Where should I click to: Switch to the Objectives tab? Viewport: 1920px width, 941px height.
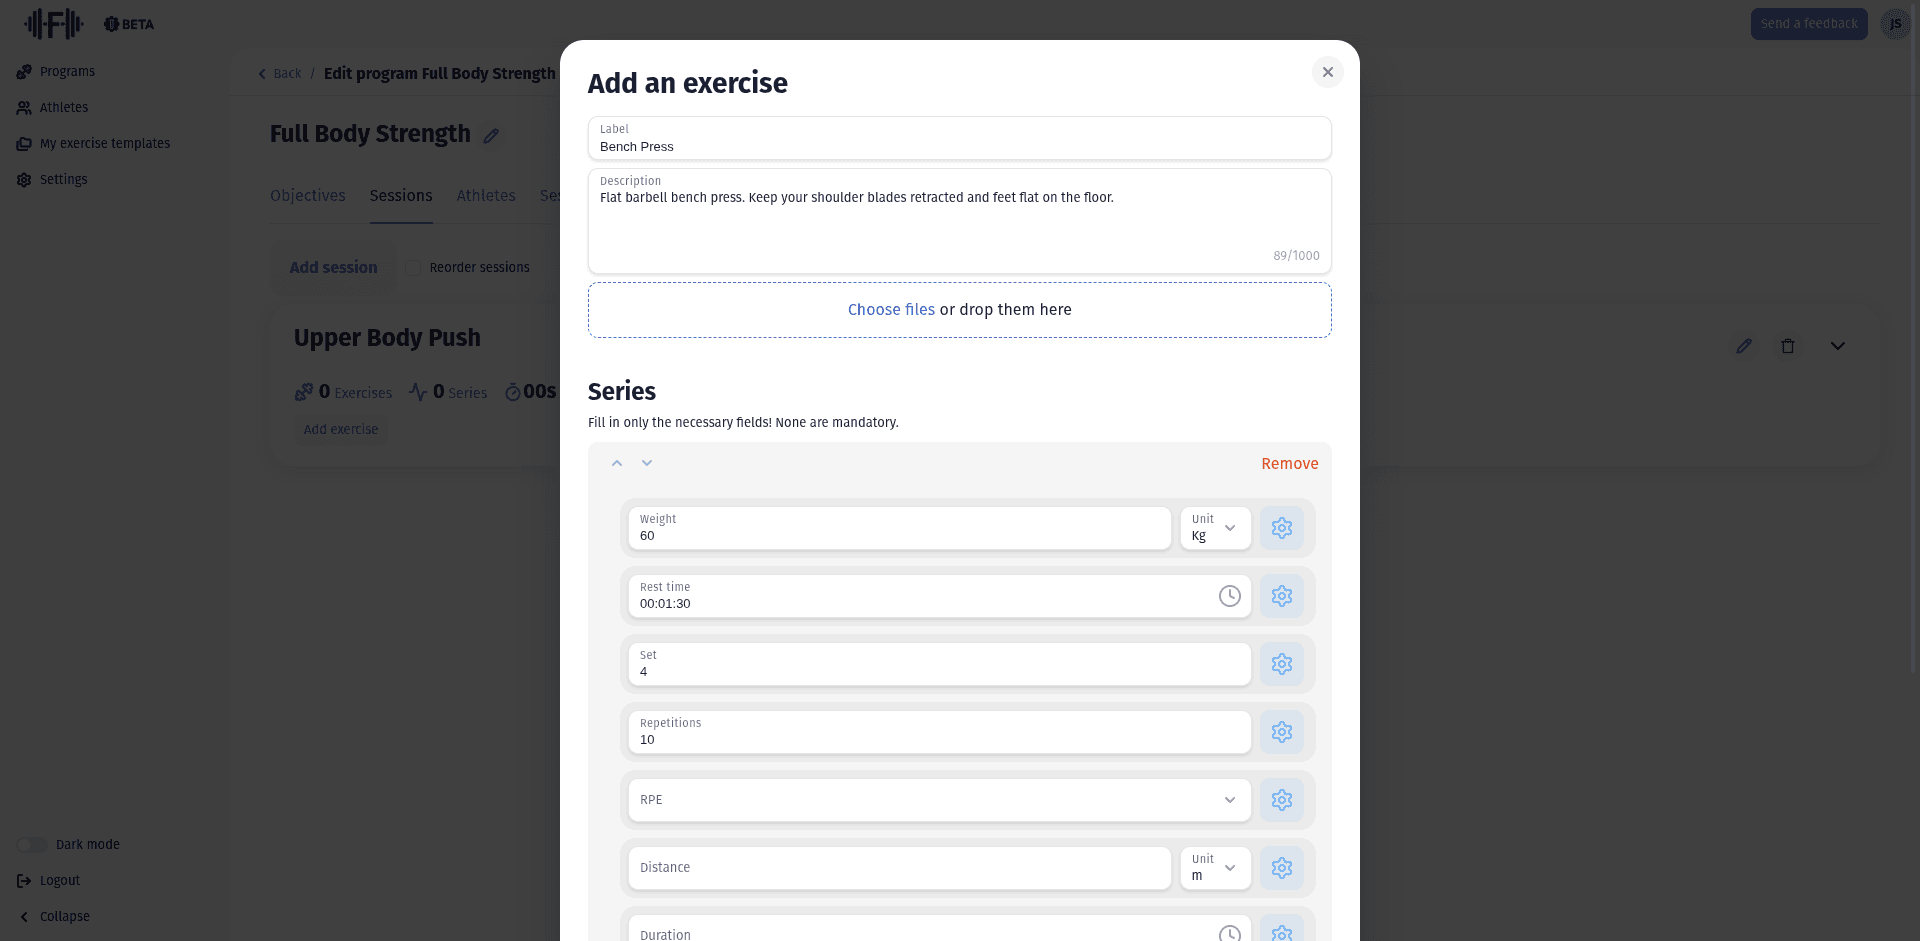(307, 196)
